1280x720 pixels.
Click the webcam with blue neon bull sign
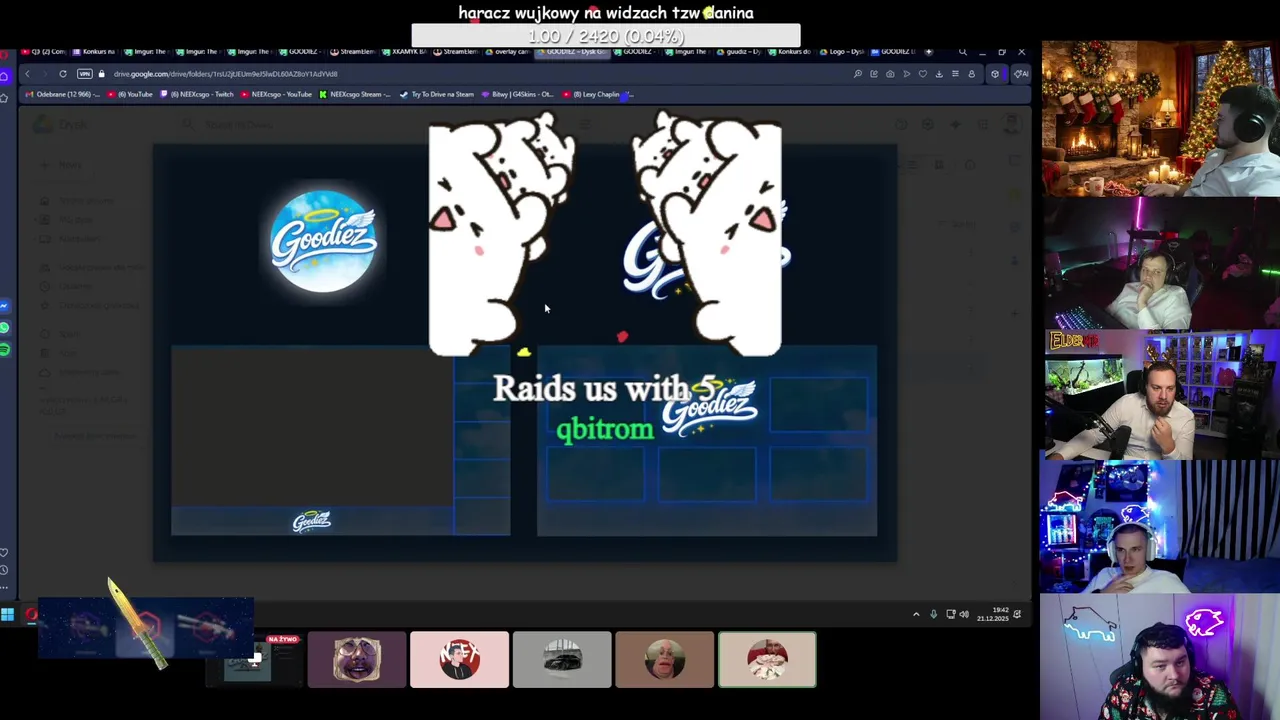pos(1160,657)
